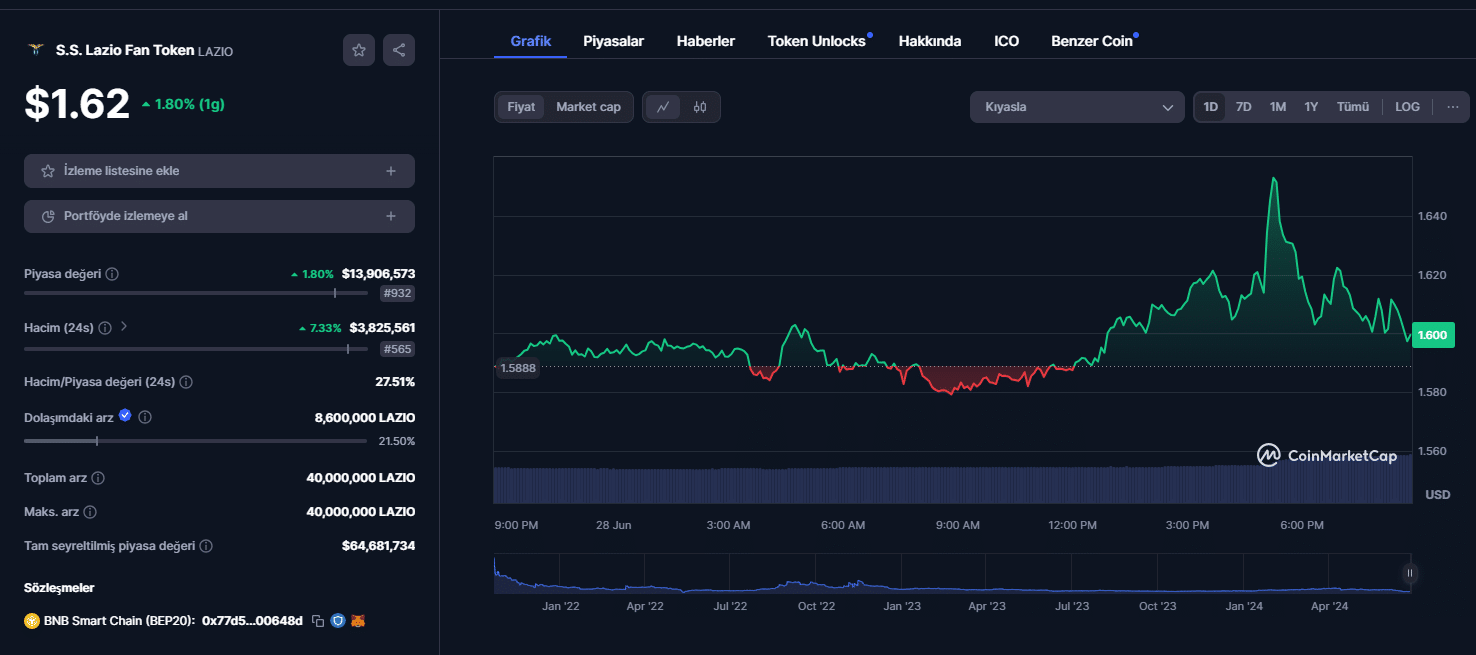Click the Dolaşımdaki arz supply bar

tap(195, 440)
